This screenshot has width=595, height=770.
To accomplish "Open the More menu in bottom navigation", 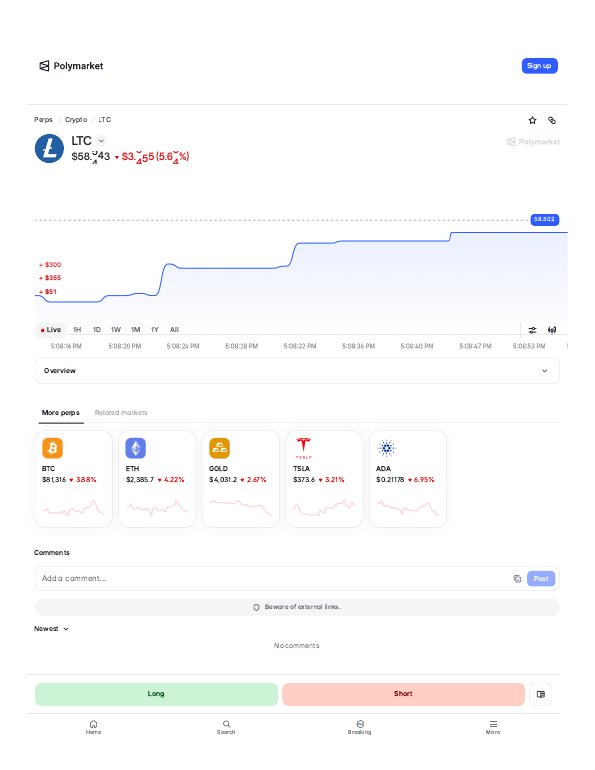I will click(x=493, y=727).
